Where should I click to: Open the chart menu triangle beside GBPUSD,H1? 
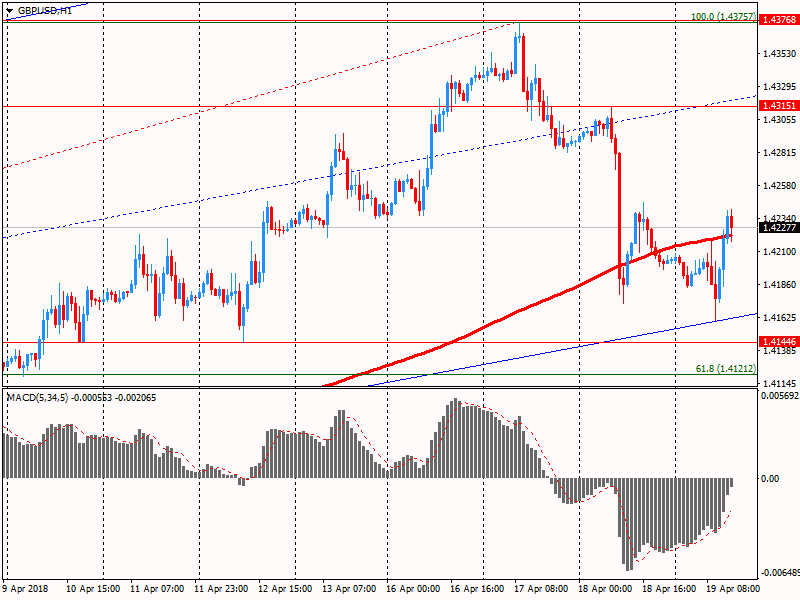[10, 10]
